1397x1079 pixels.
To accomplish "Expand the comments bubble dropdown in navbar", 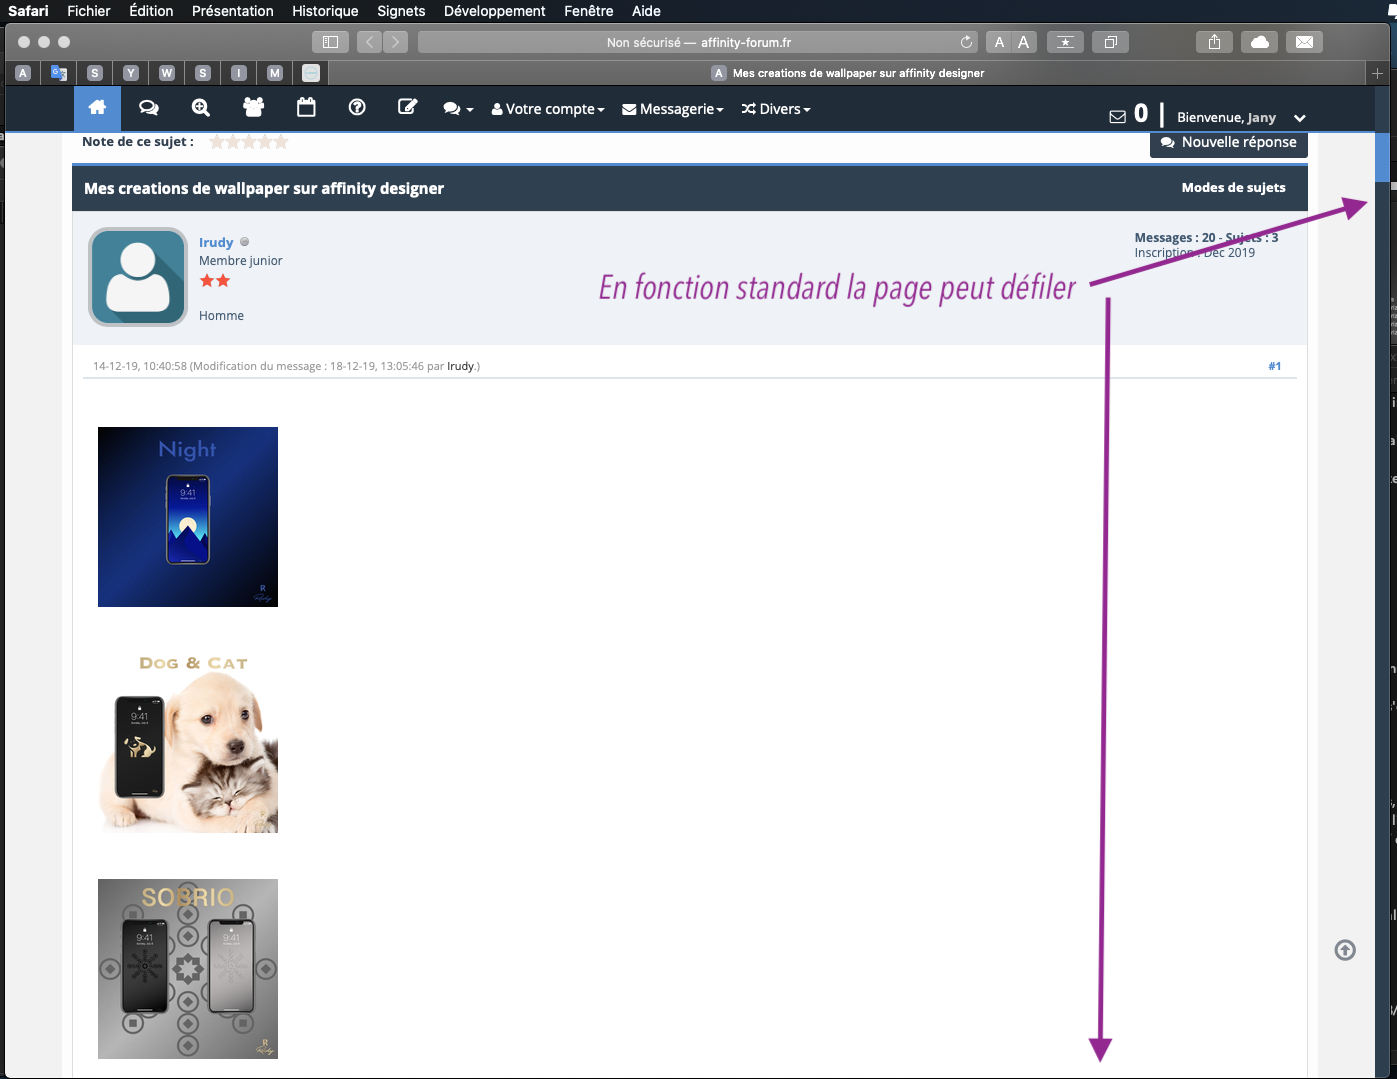I will click(x=458, y=109).
